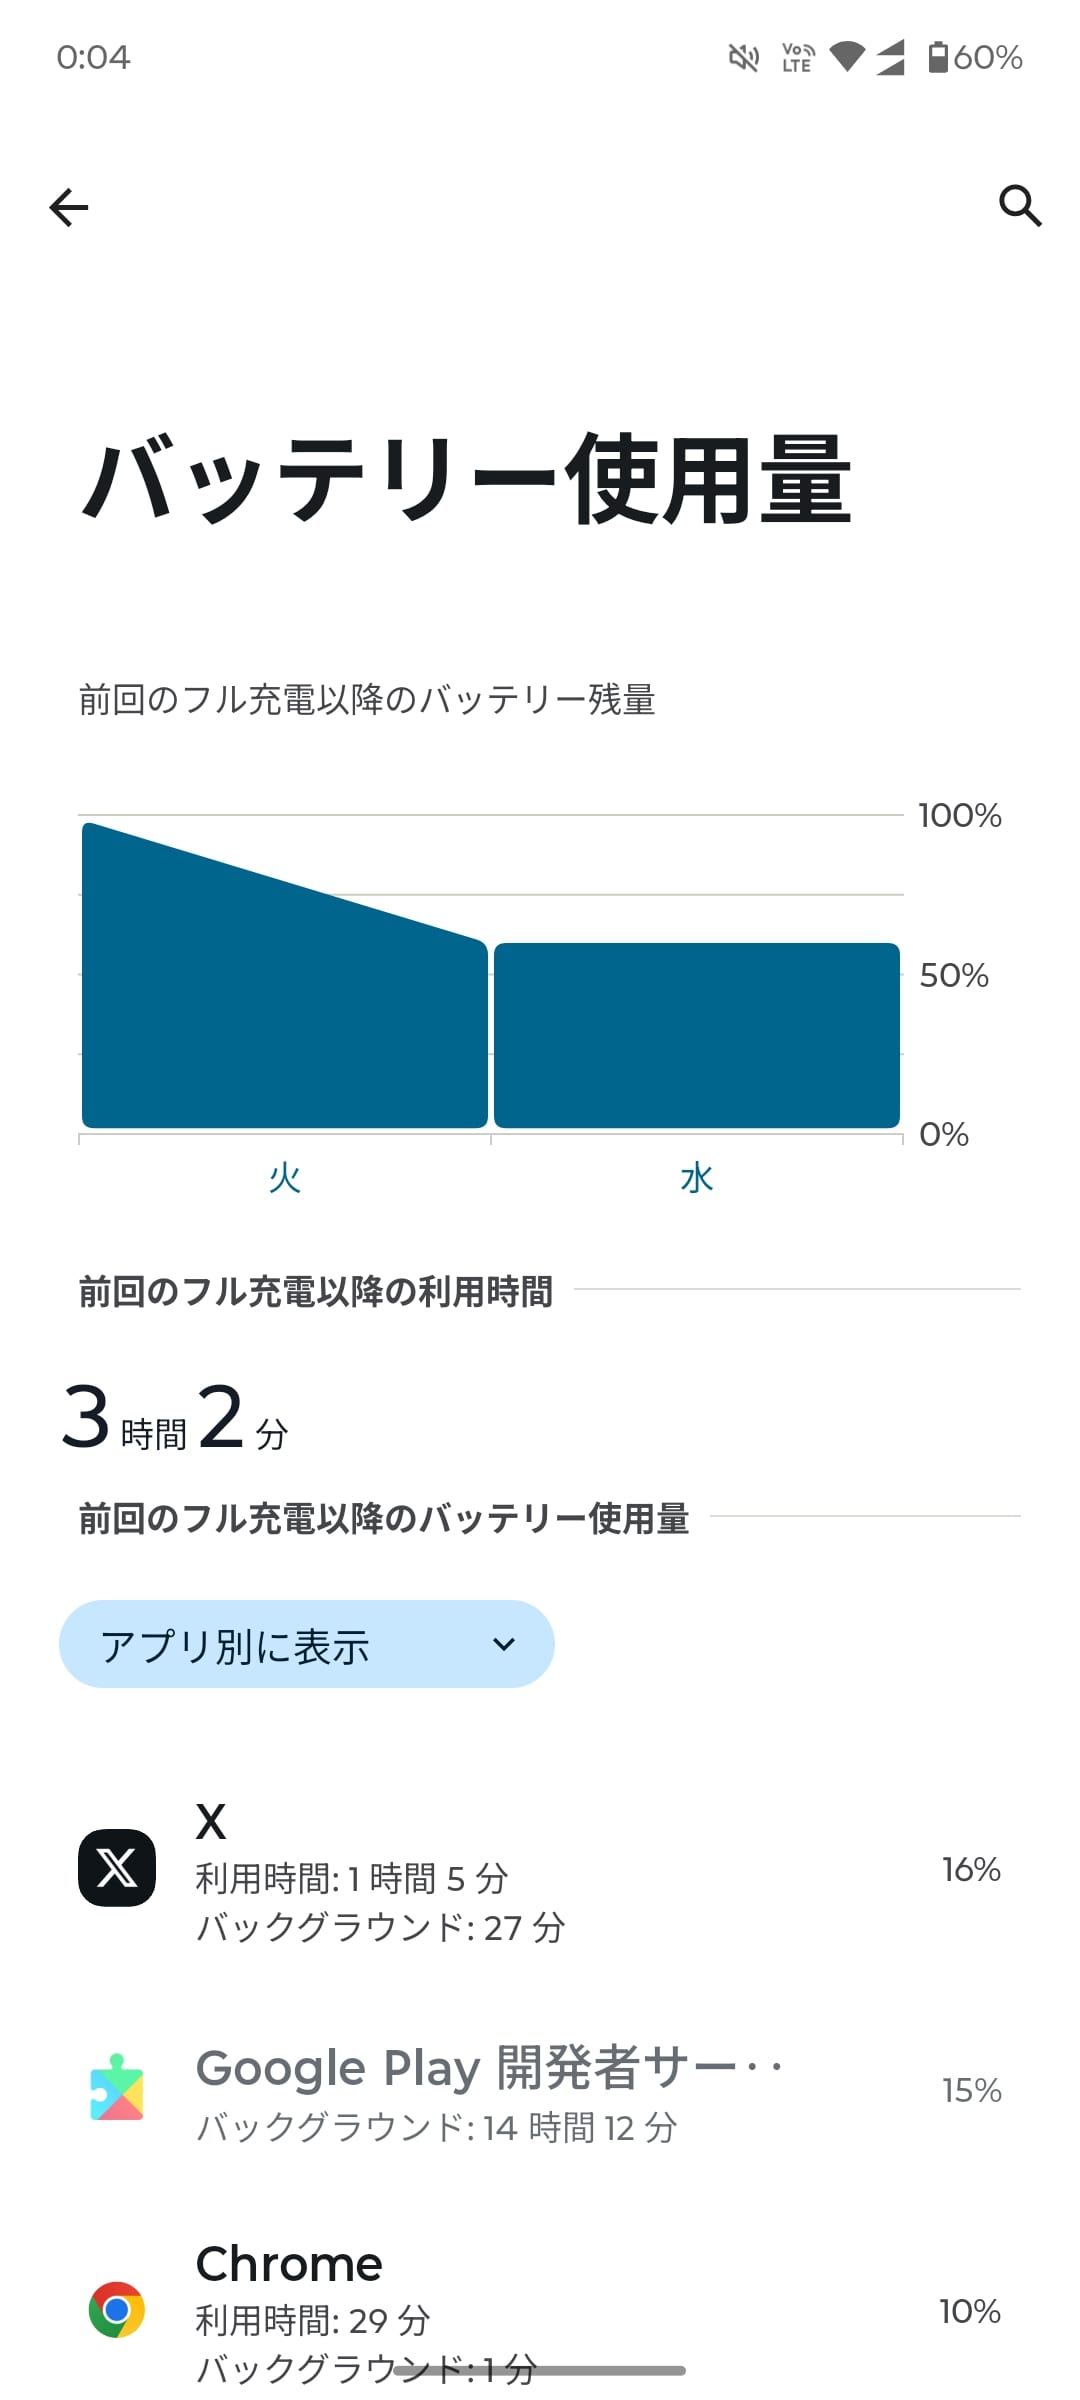
Task: Tap the muted sound status icon
Action: [744, 58]
